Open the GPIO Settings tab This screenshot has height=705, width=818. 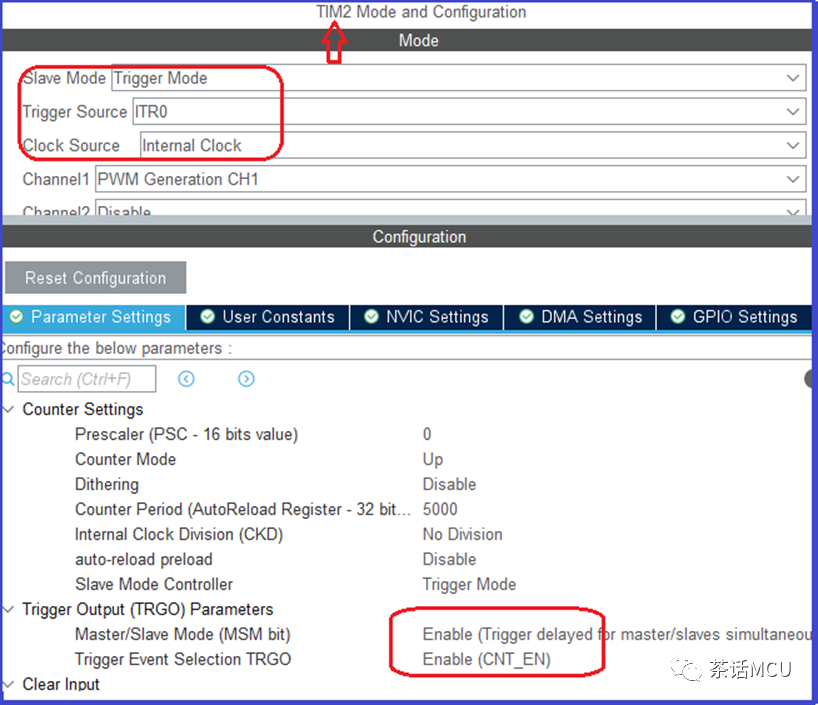point(734,317)
